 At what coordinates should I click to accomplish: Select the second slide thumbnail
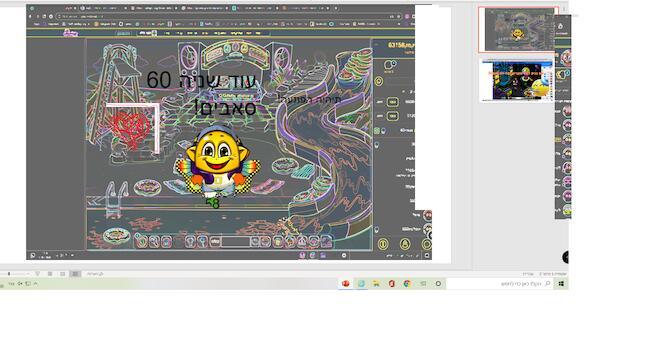click(x=517, y=80)
